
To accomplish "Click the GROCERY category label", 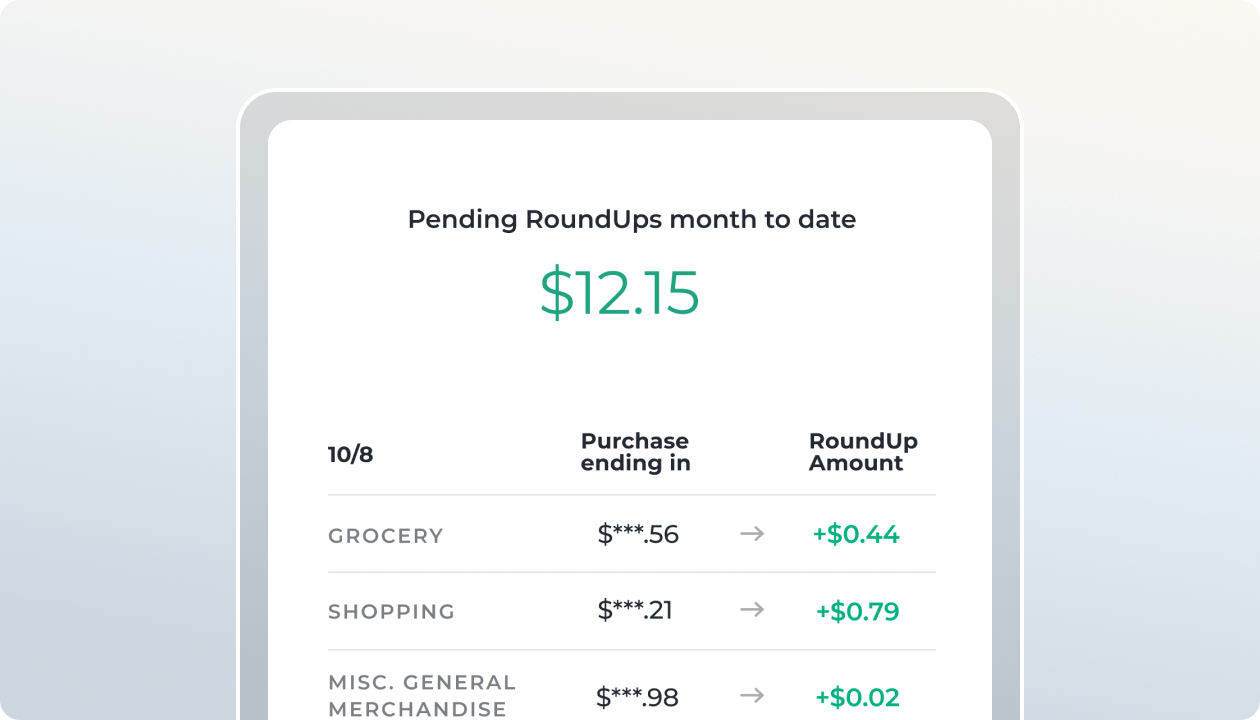I will point(385,536).
